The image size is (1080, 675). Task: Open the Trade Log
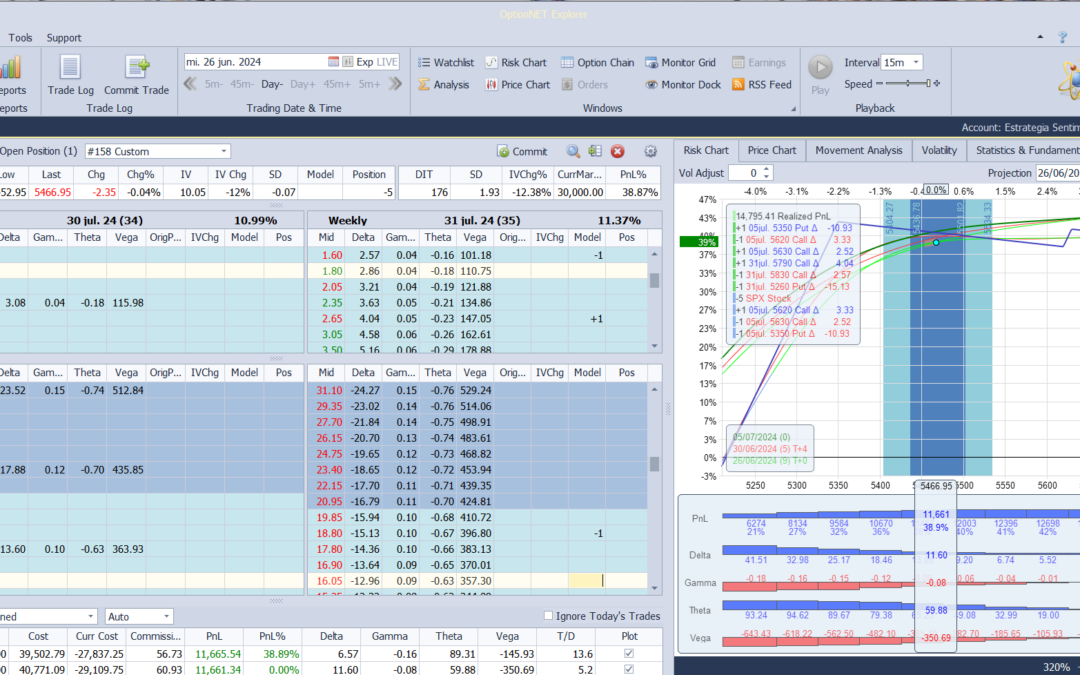pyautogui.click(x=70, y=76)
